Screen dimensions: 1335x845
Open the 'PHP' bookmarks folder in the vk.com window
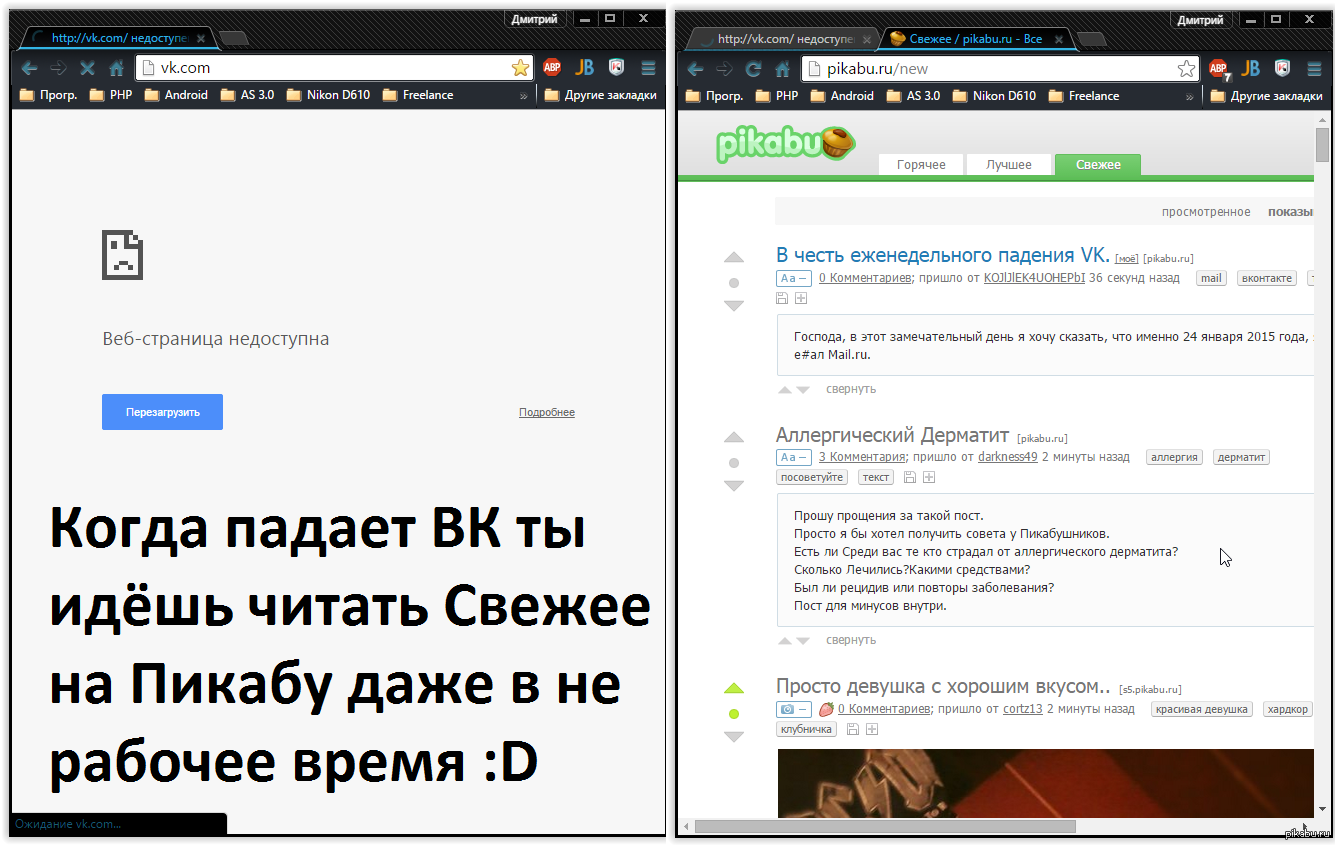tap(110, 95)
